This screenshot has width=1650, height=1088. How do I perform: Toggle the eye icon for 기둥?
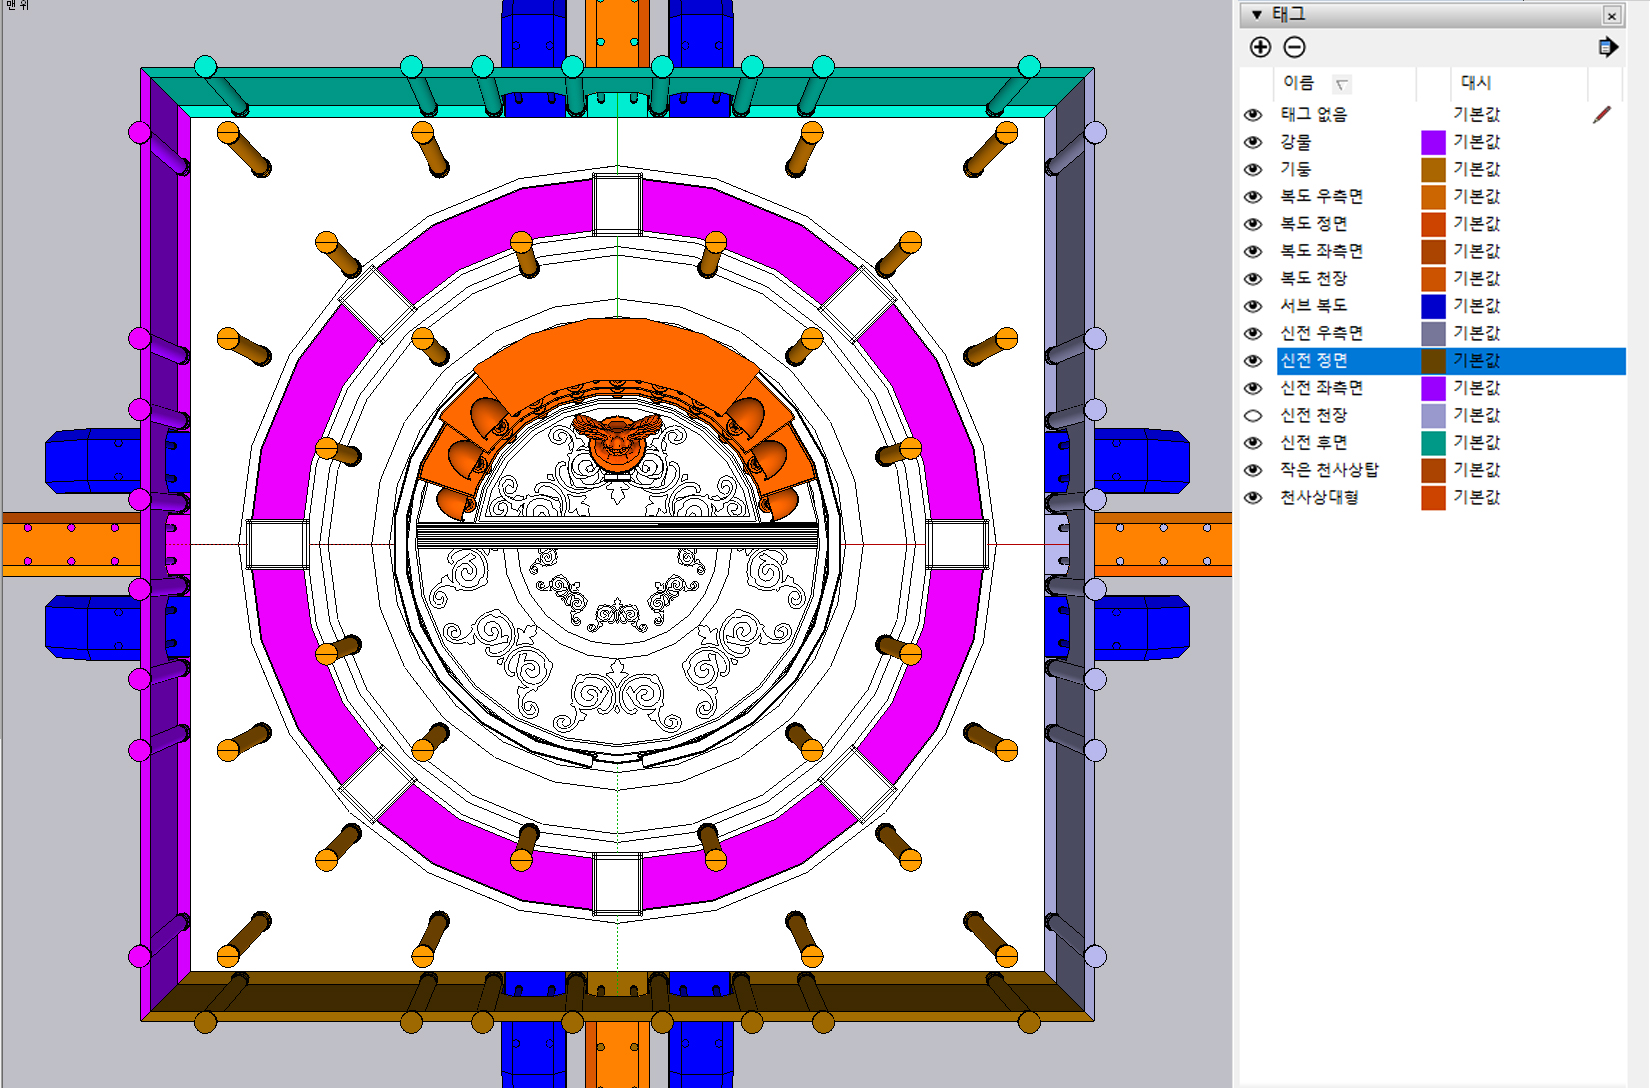1253,169
